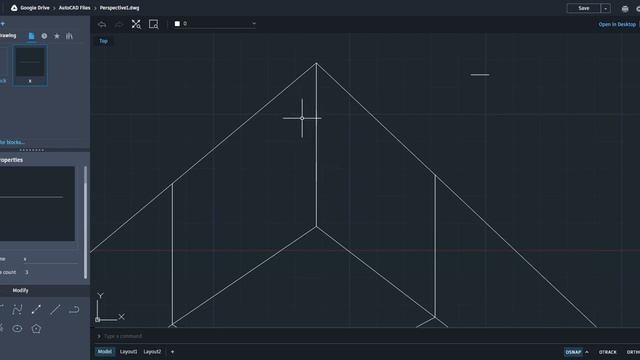Screen dimensions: 640x360
Task: Select the construction line tool icon
Action: point(55,310)
